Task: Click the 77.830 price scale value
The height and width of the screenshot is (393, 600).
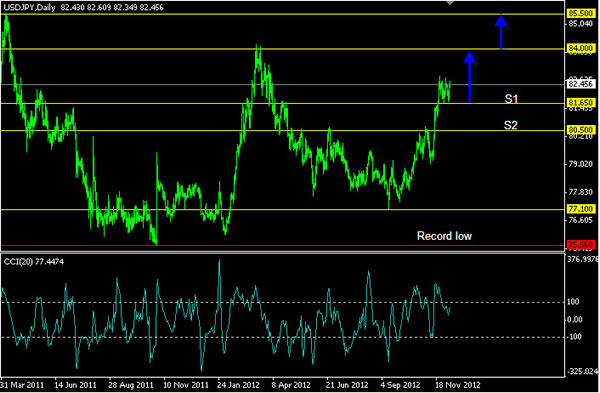Action: point(581,192)
